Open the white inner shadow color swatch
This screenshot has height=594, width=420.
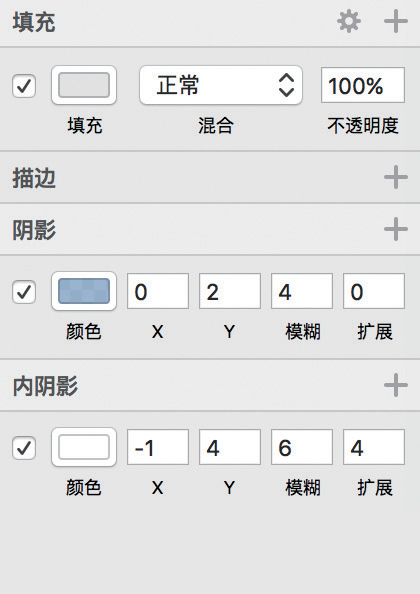(x=84, y=447)
